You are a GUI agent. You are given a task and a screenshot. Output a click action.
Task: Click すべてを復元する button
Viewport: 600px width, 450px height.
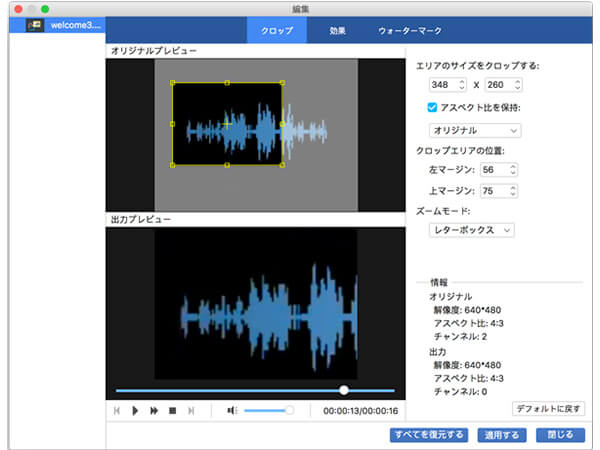tap(429, 435)
